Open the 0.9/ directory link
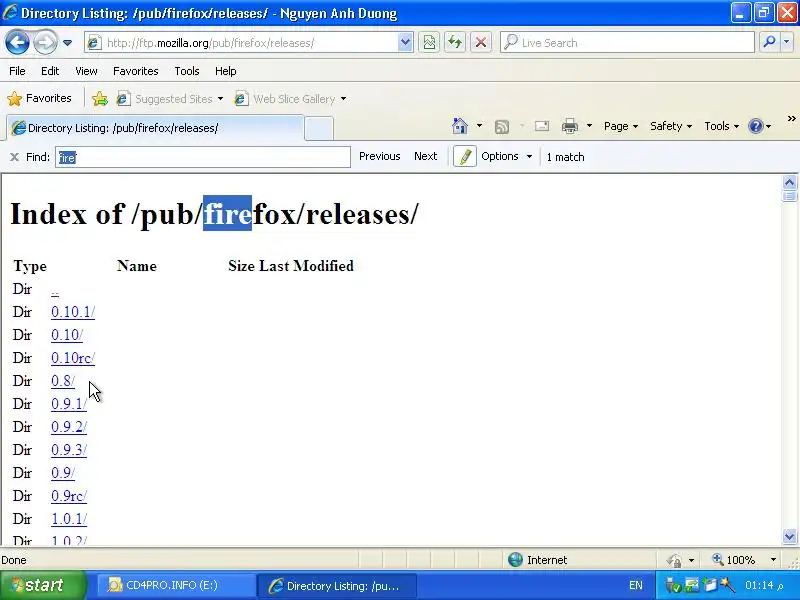This screenshot has height=600, width=800. (x=63, y=472)
